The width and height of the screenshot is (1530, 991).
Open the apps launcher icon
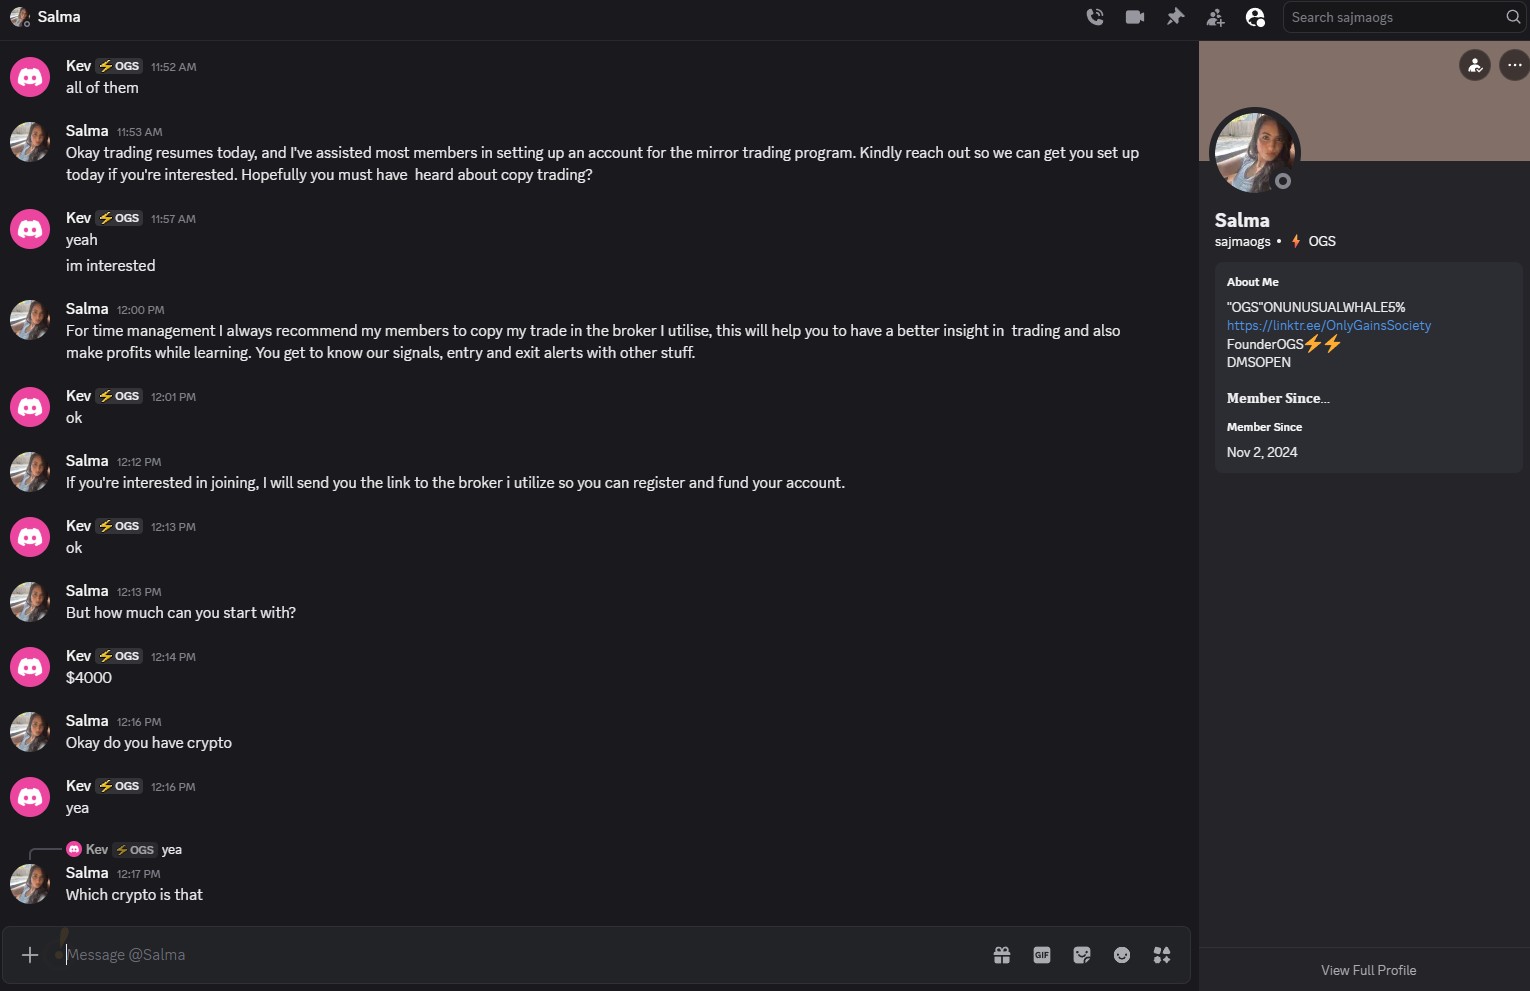pyautogui.click(x=1162, y=955)
